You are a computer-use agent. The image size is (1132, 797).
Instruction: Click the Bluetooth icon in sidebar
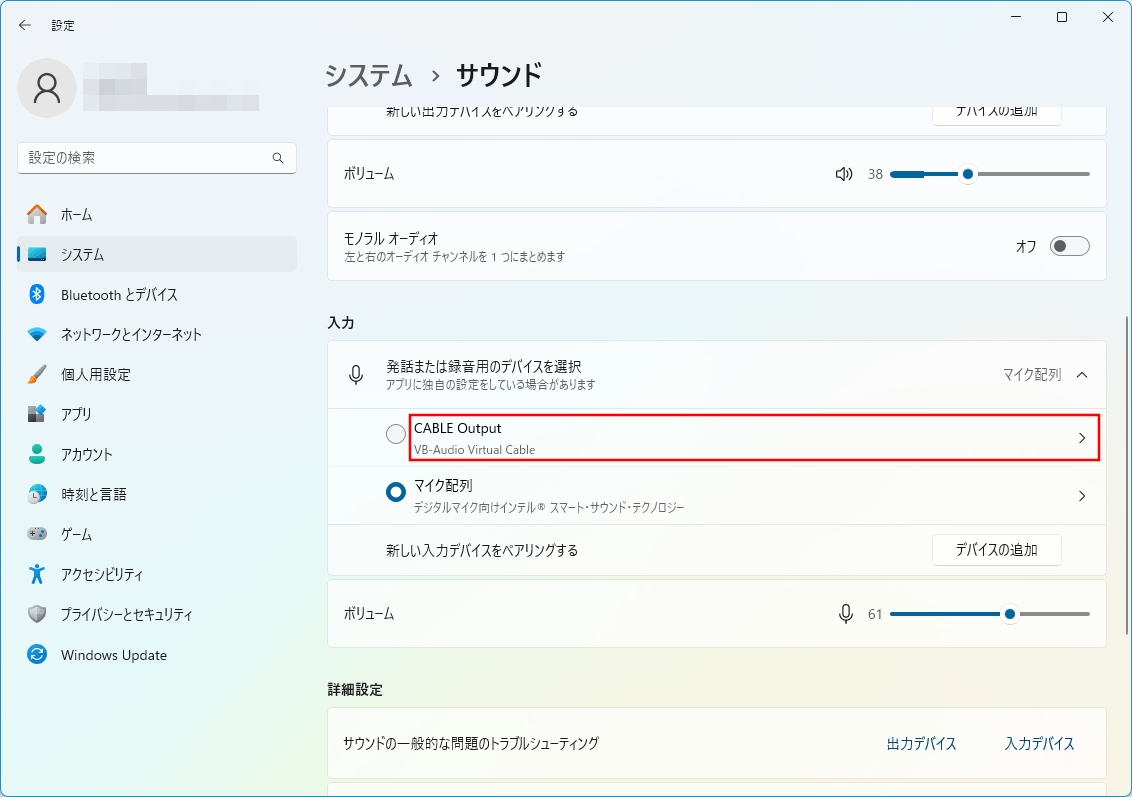37,295
